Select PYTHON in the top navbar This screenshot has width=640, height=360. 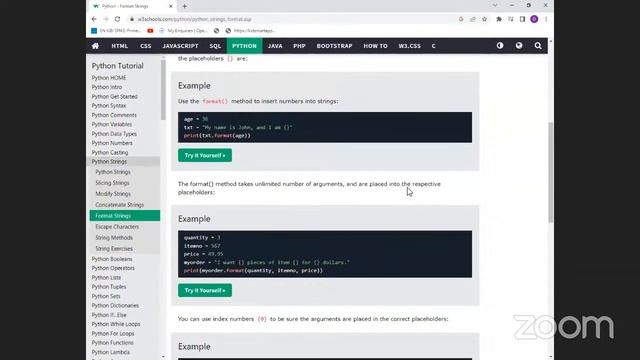(244, 46)
